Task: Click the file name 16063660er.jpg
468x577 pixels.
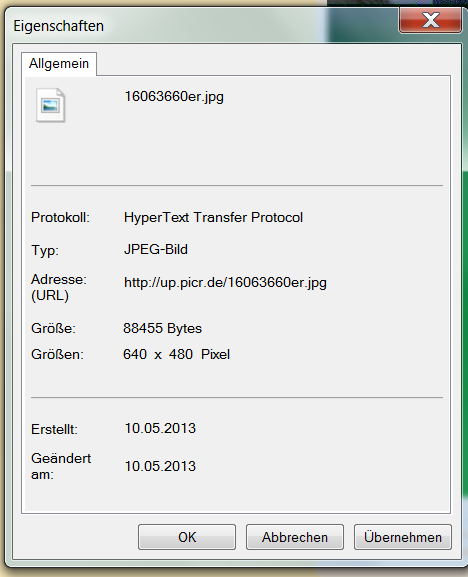Action: pos(174,97)
